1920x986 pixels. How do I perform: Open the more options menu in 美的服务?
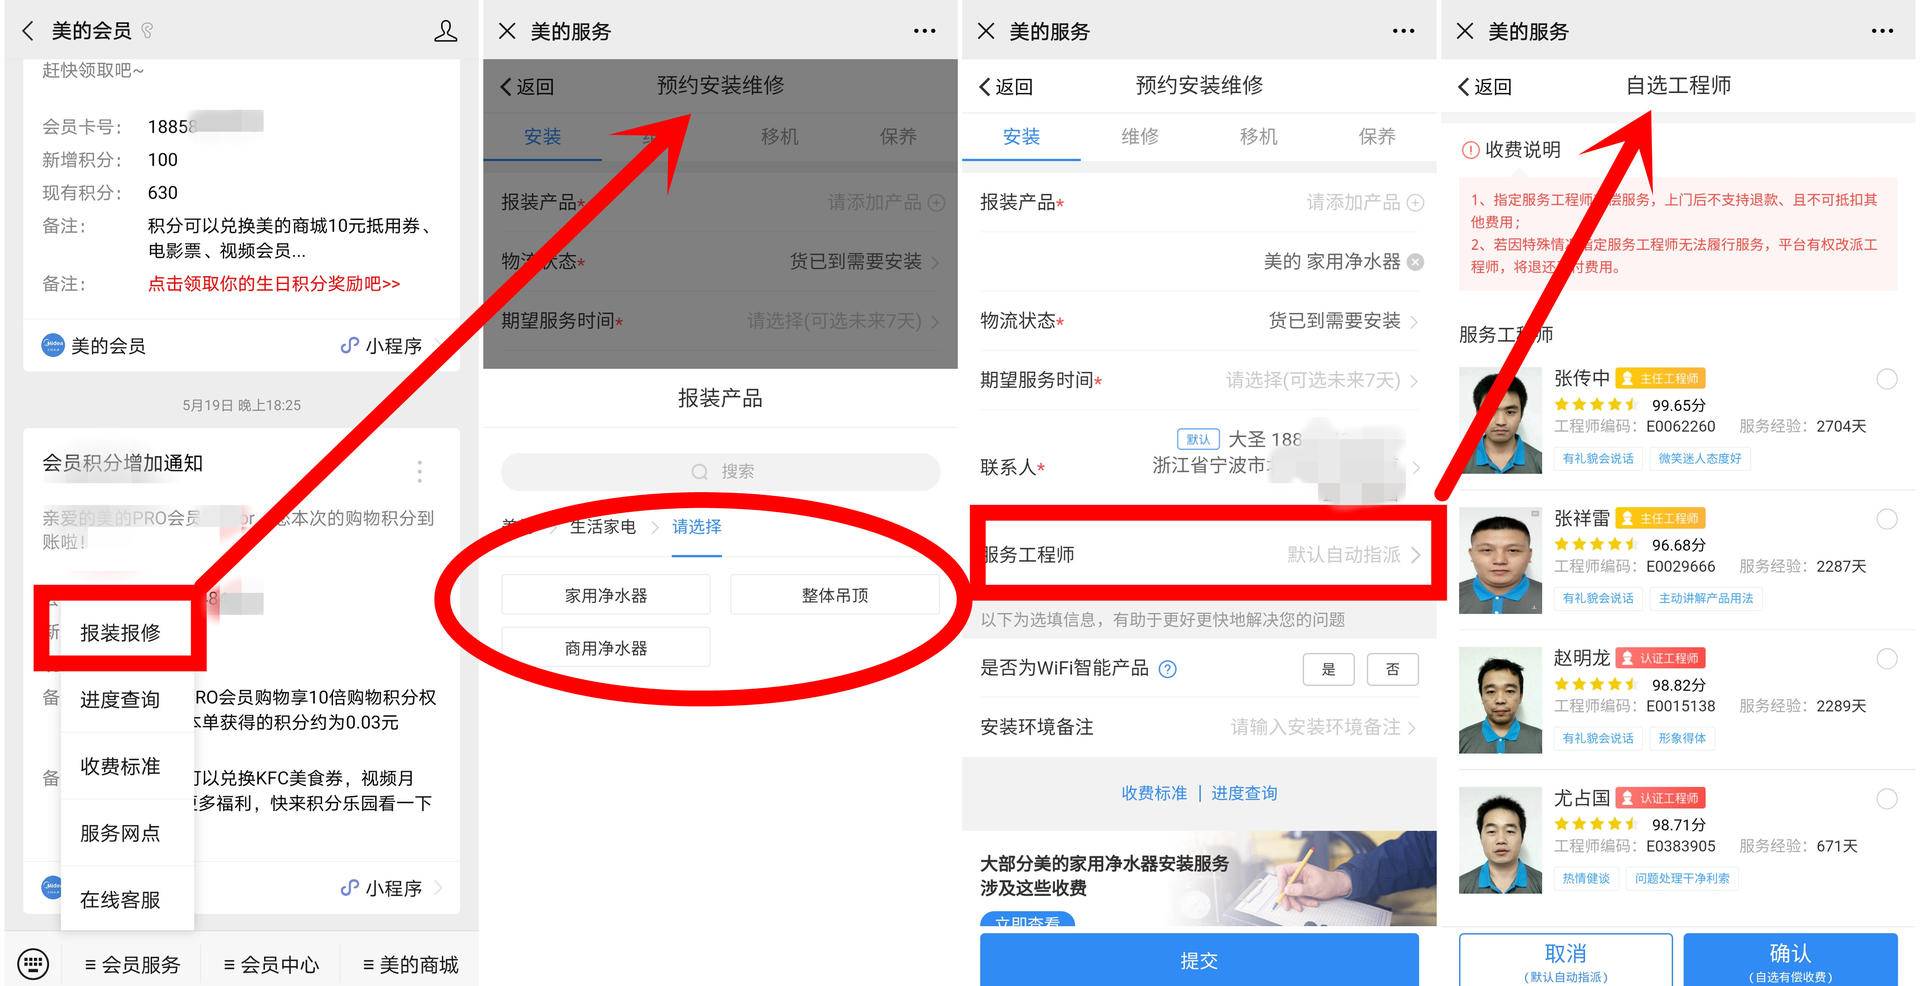(x=923, y=30)
